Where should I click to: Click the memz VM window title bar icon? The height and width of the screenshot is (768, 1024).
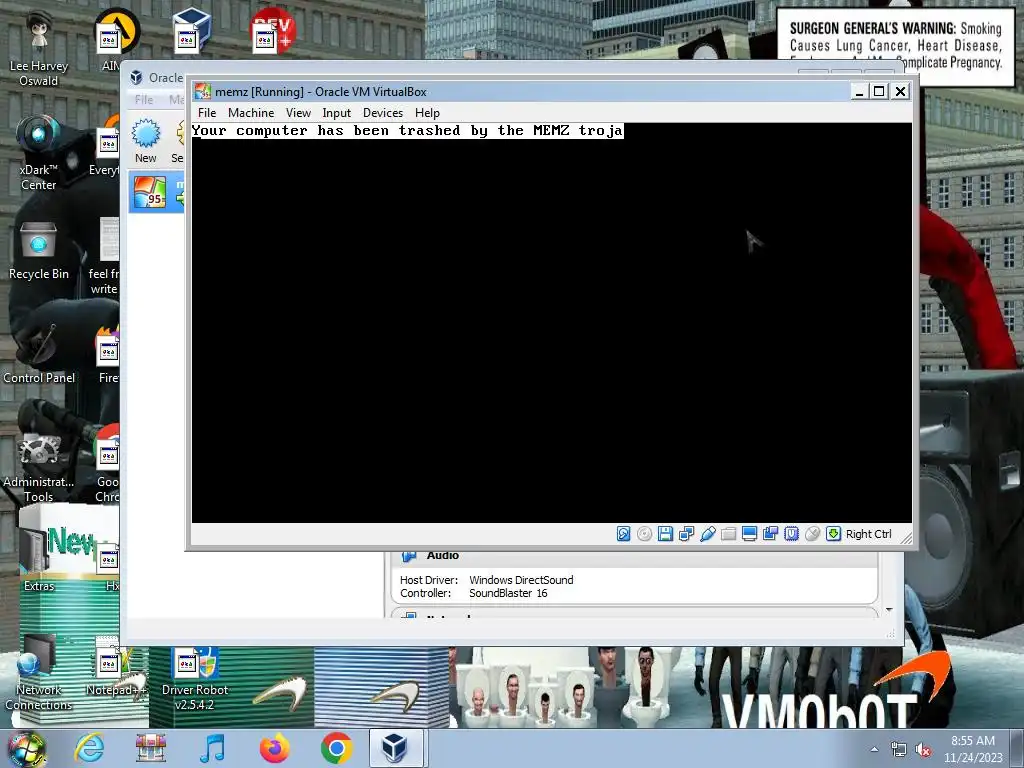click(203, 91)
